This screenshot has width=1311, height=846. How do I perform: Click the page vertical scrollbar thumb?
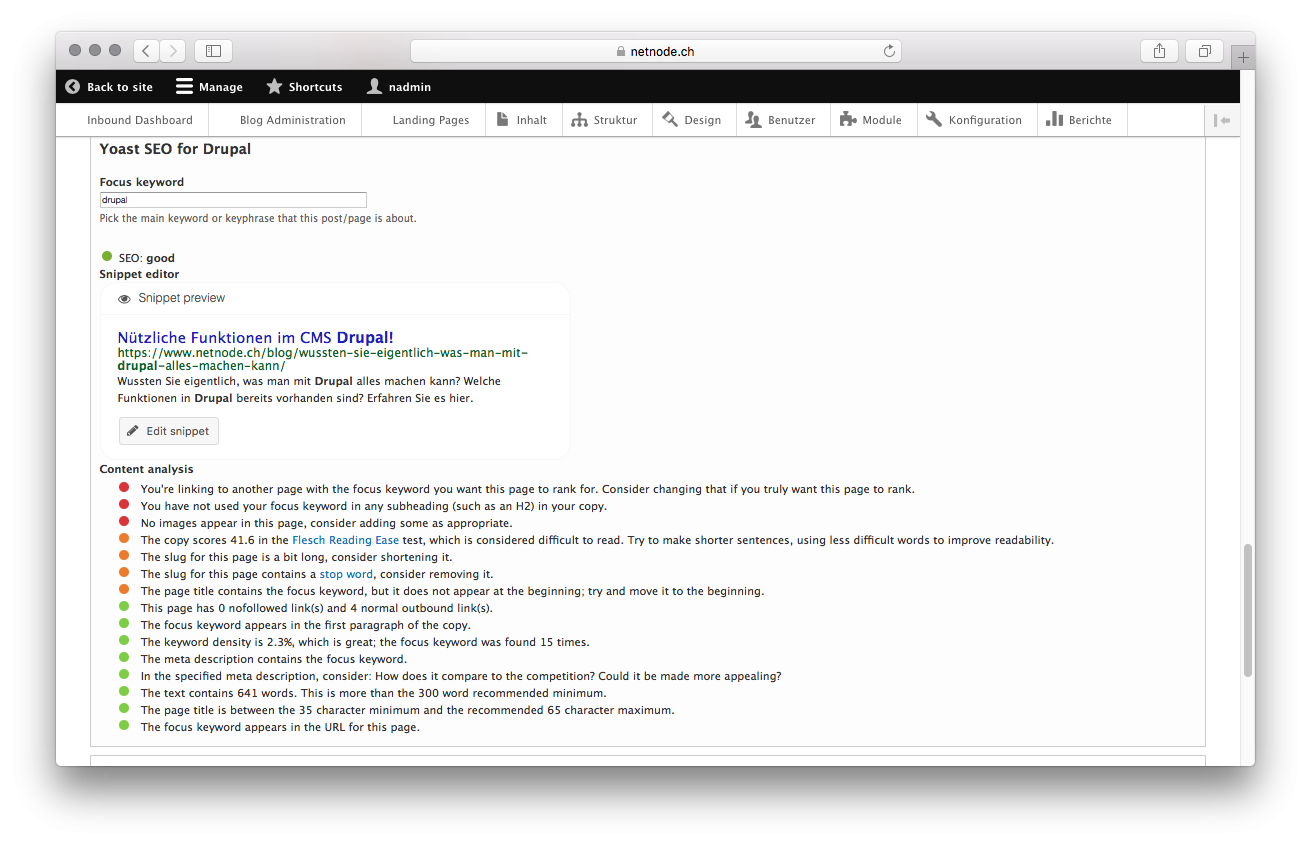point(1246,610)
